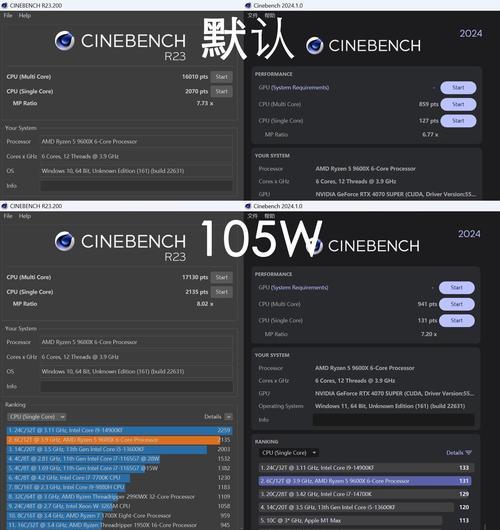This screenshot has height=530, width=500.
Task: Open 文件 menu in bottom Cinebench 2024 window
Action: coord(253,216)
